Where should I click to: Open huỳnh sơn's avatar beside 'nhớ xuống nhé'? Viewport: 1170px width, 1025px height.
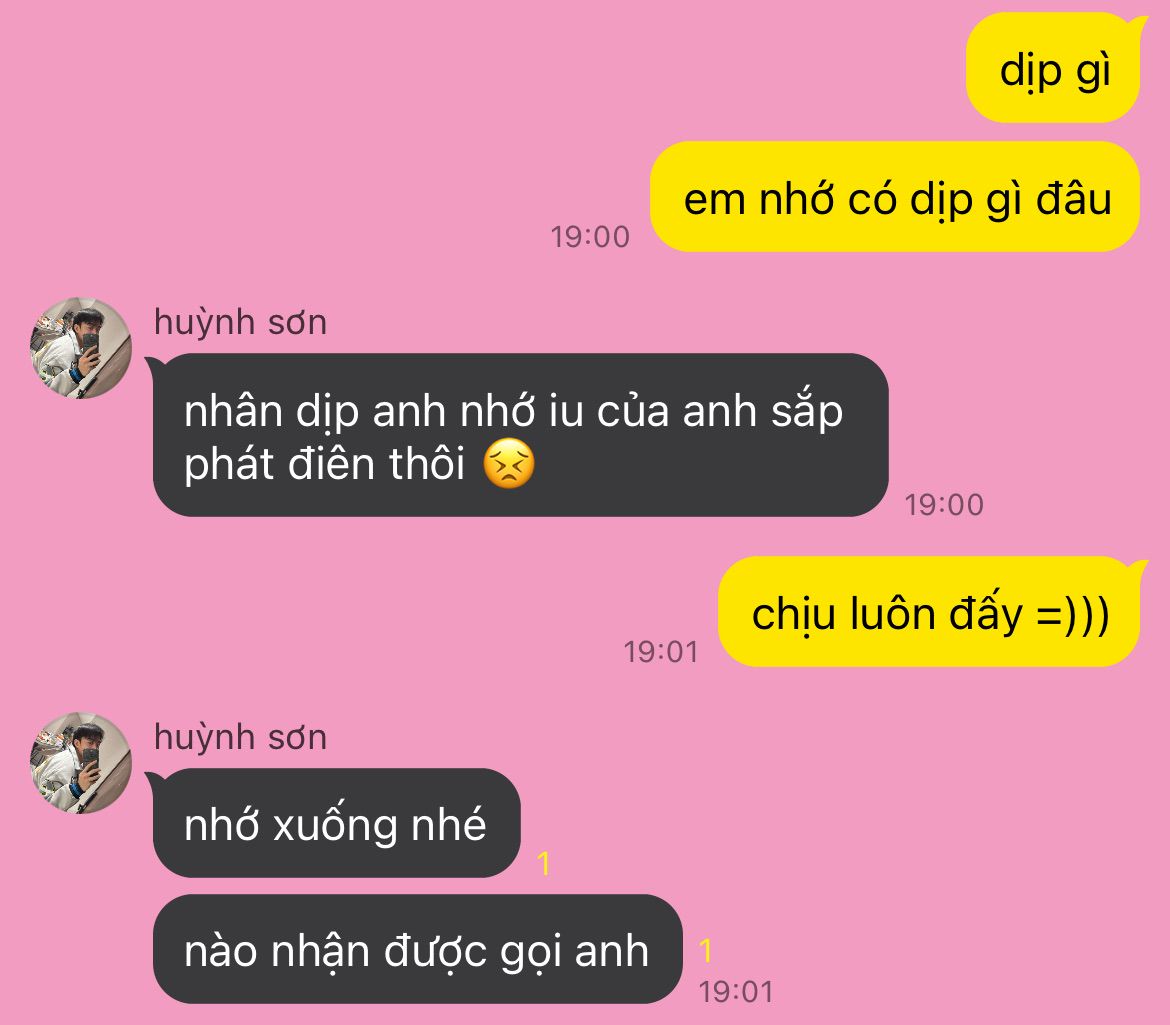(x=81, y=763)
